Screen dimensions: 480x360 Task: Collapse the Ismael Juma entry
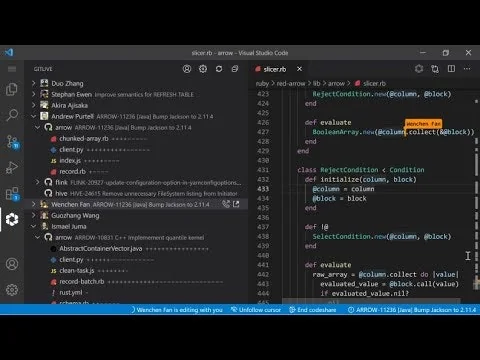34,226
